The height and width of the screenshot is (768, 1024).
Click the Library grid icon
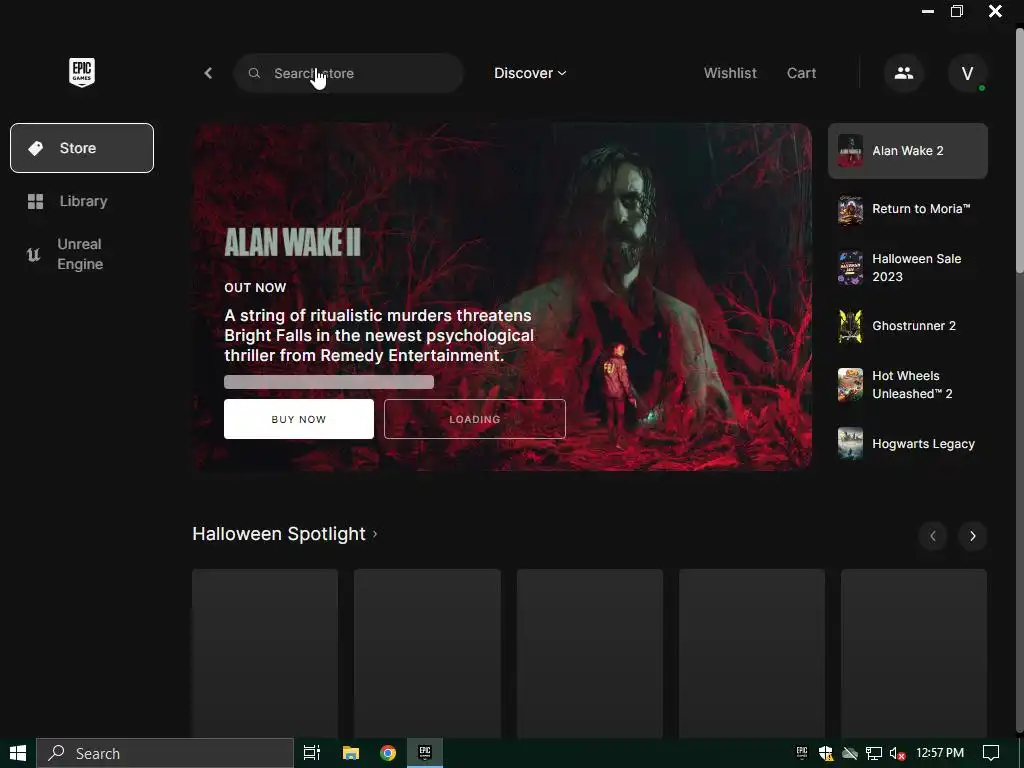[35, 201]
